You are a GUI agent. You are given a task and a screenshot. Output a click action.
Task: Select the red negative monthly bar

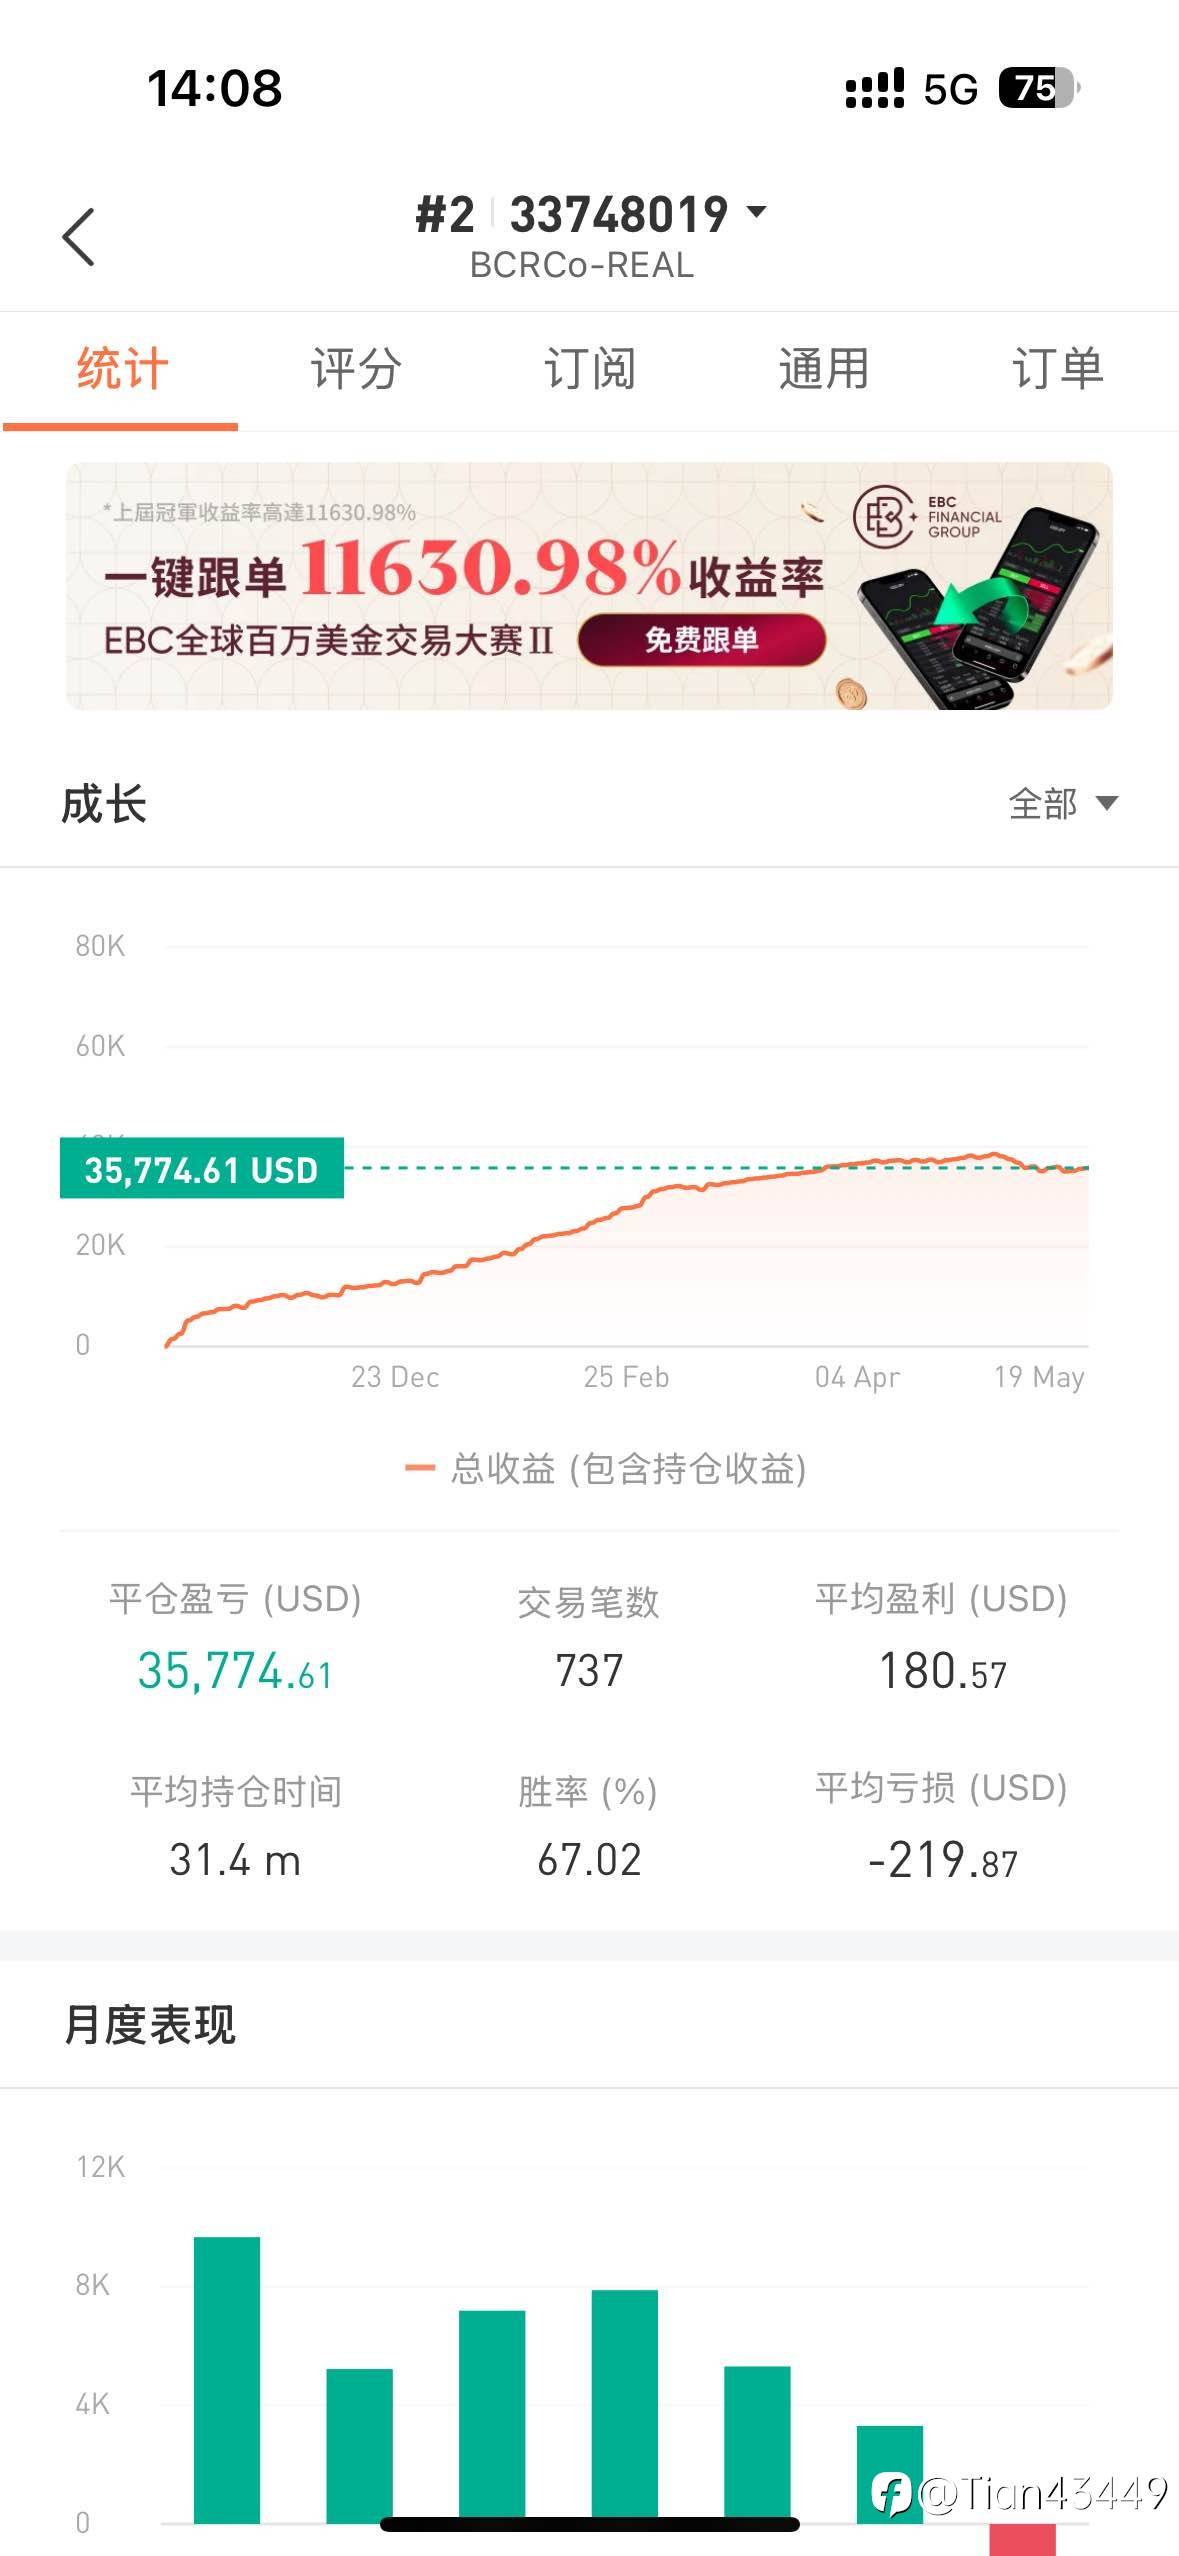[x=1022, y=2539]
